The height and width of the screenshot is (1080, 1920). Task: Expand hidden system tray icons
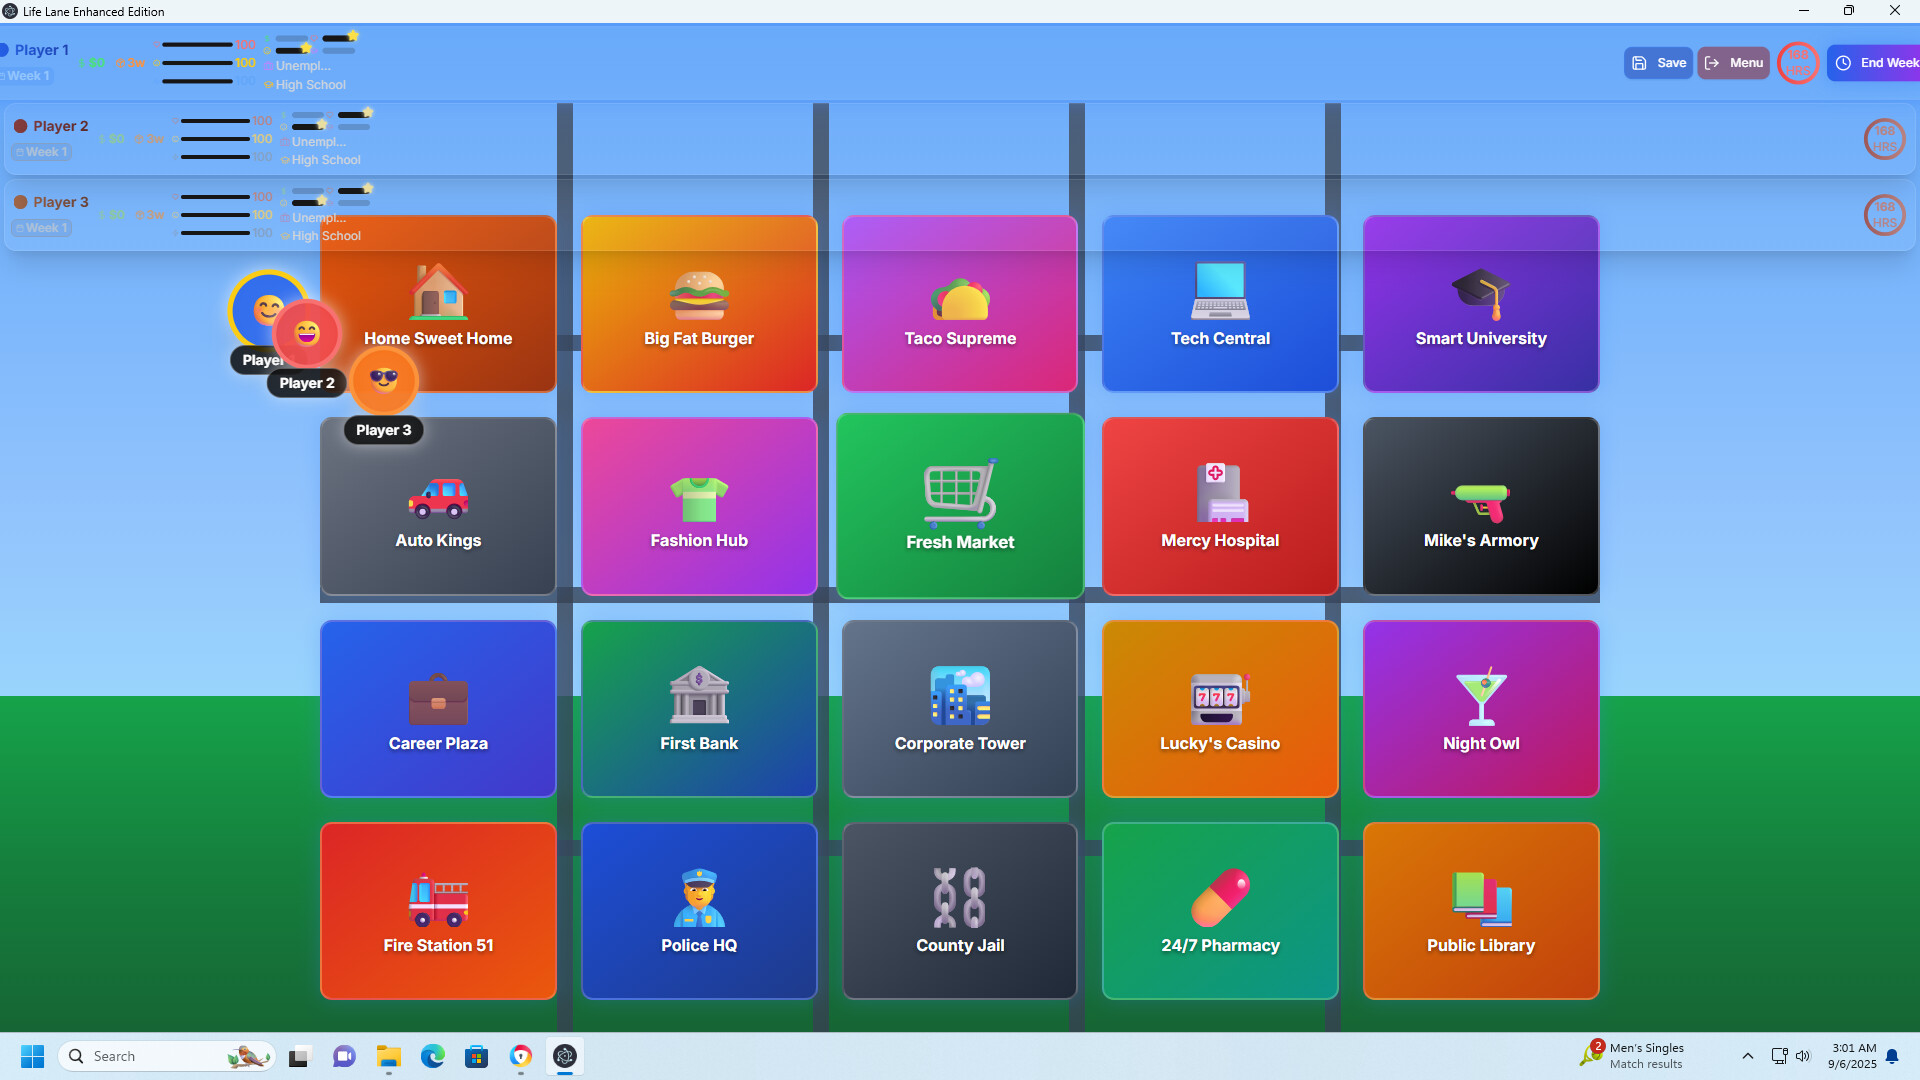[x=1748, y=1056]
